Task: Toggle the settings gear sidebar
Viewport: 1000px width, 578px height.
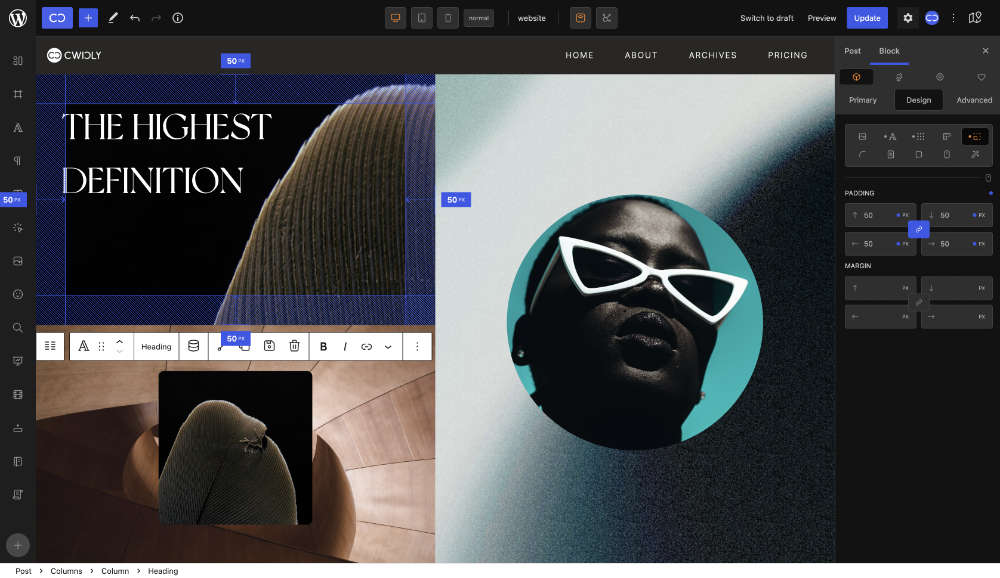Action: (x=908, y=18)
